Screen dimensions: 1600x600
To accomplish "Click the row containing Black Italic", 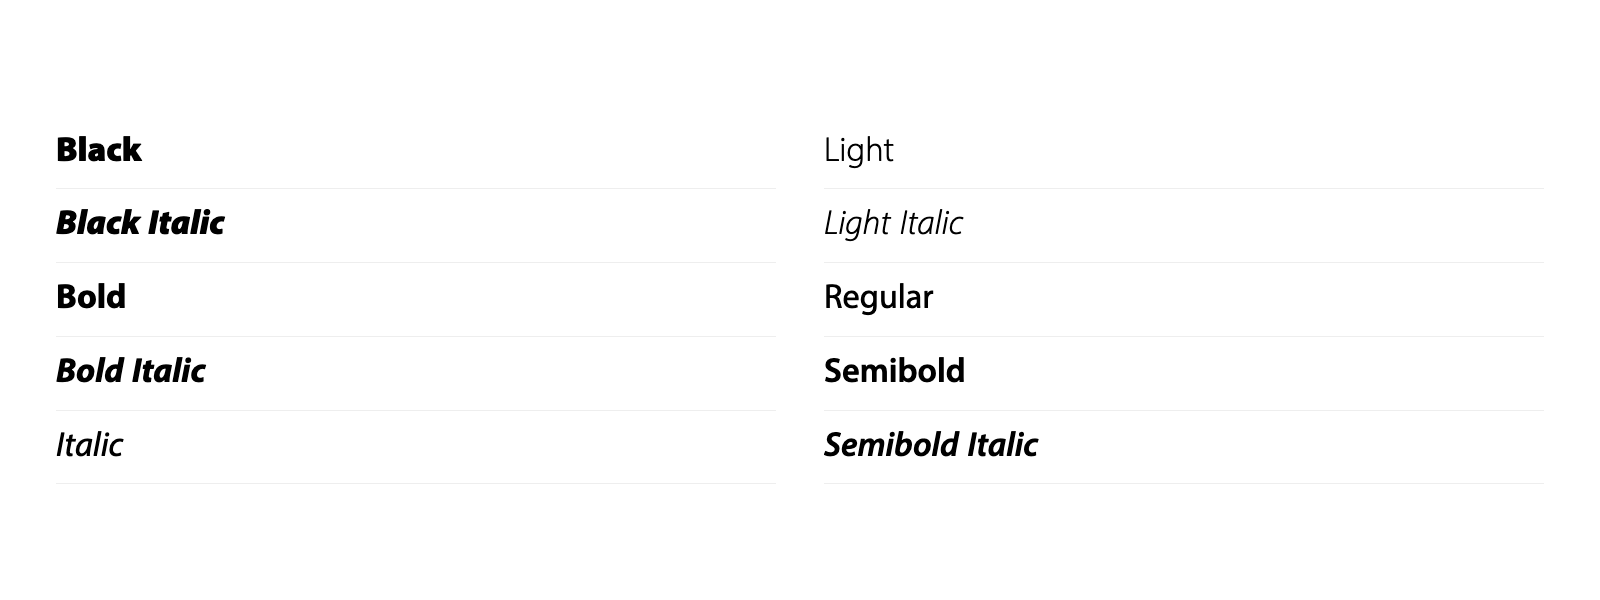I will click(416, 226).
